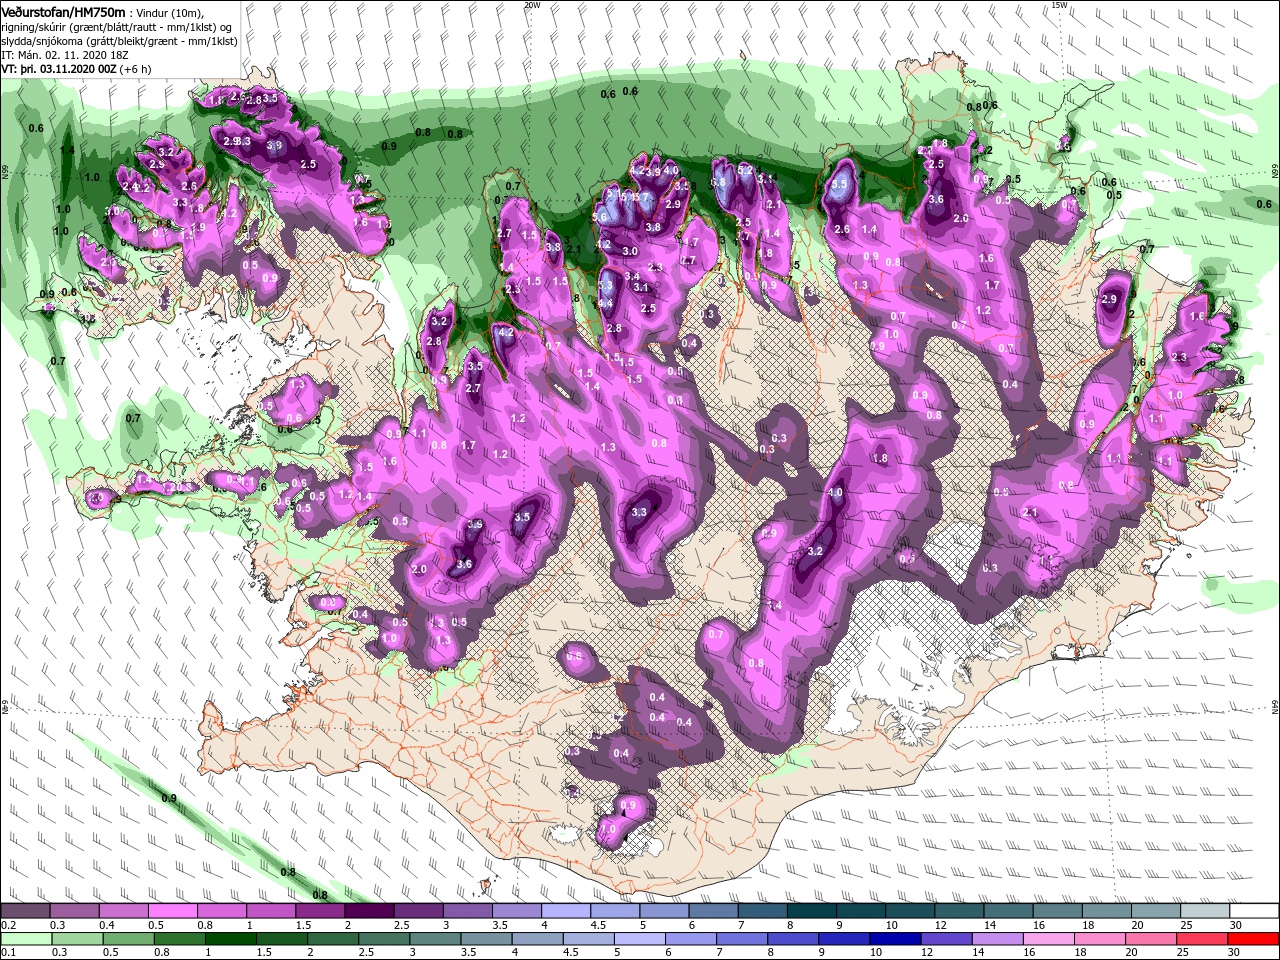Click the 'VT: þri. 03.11.2020 00Z' valid time

point(59,69)
